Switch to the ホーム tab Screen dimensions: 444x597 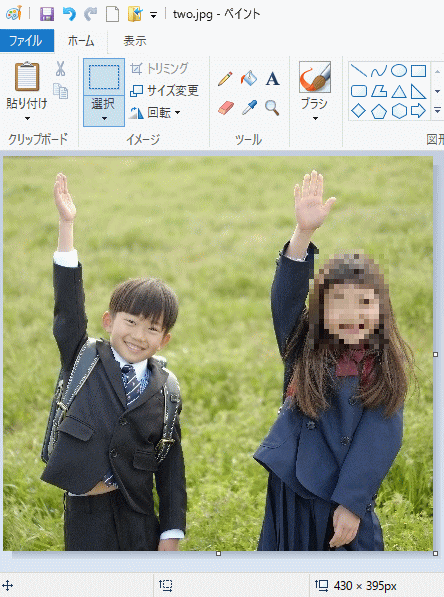[81, 40]
